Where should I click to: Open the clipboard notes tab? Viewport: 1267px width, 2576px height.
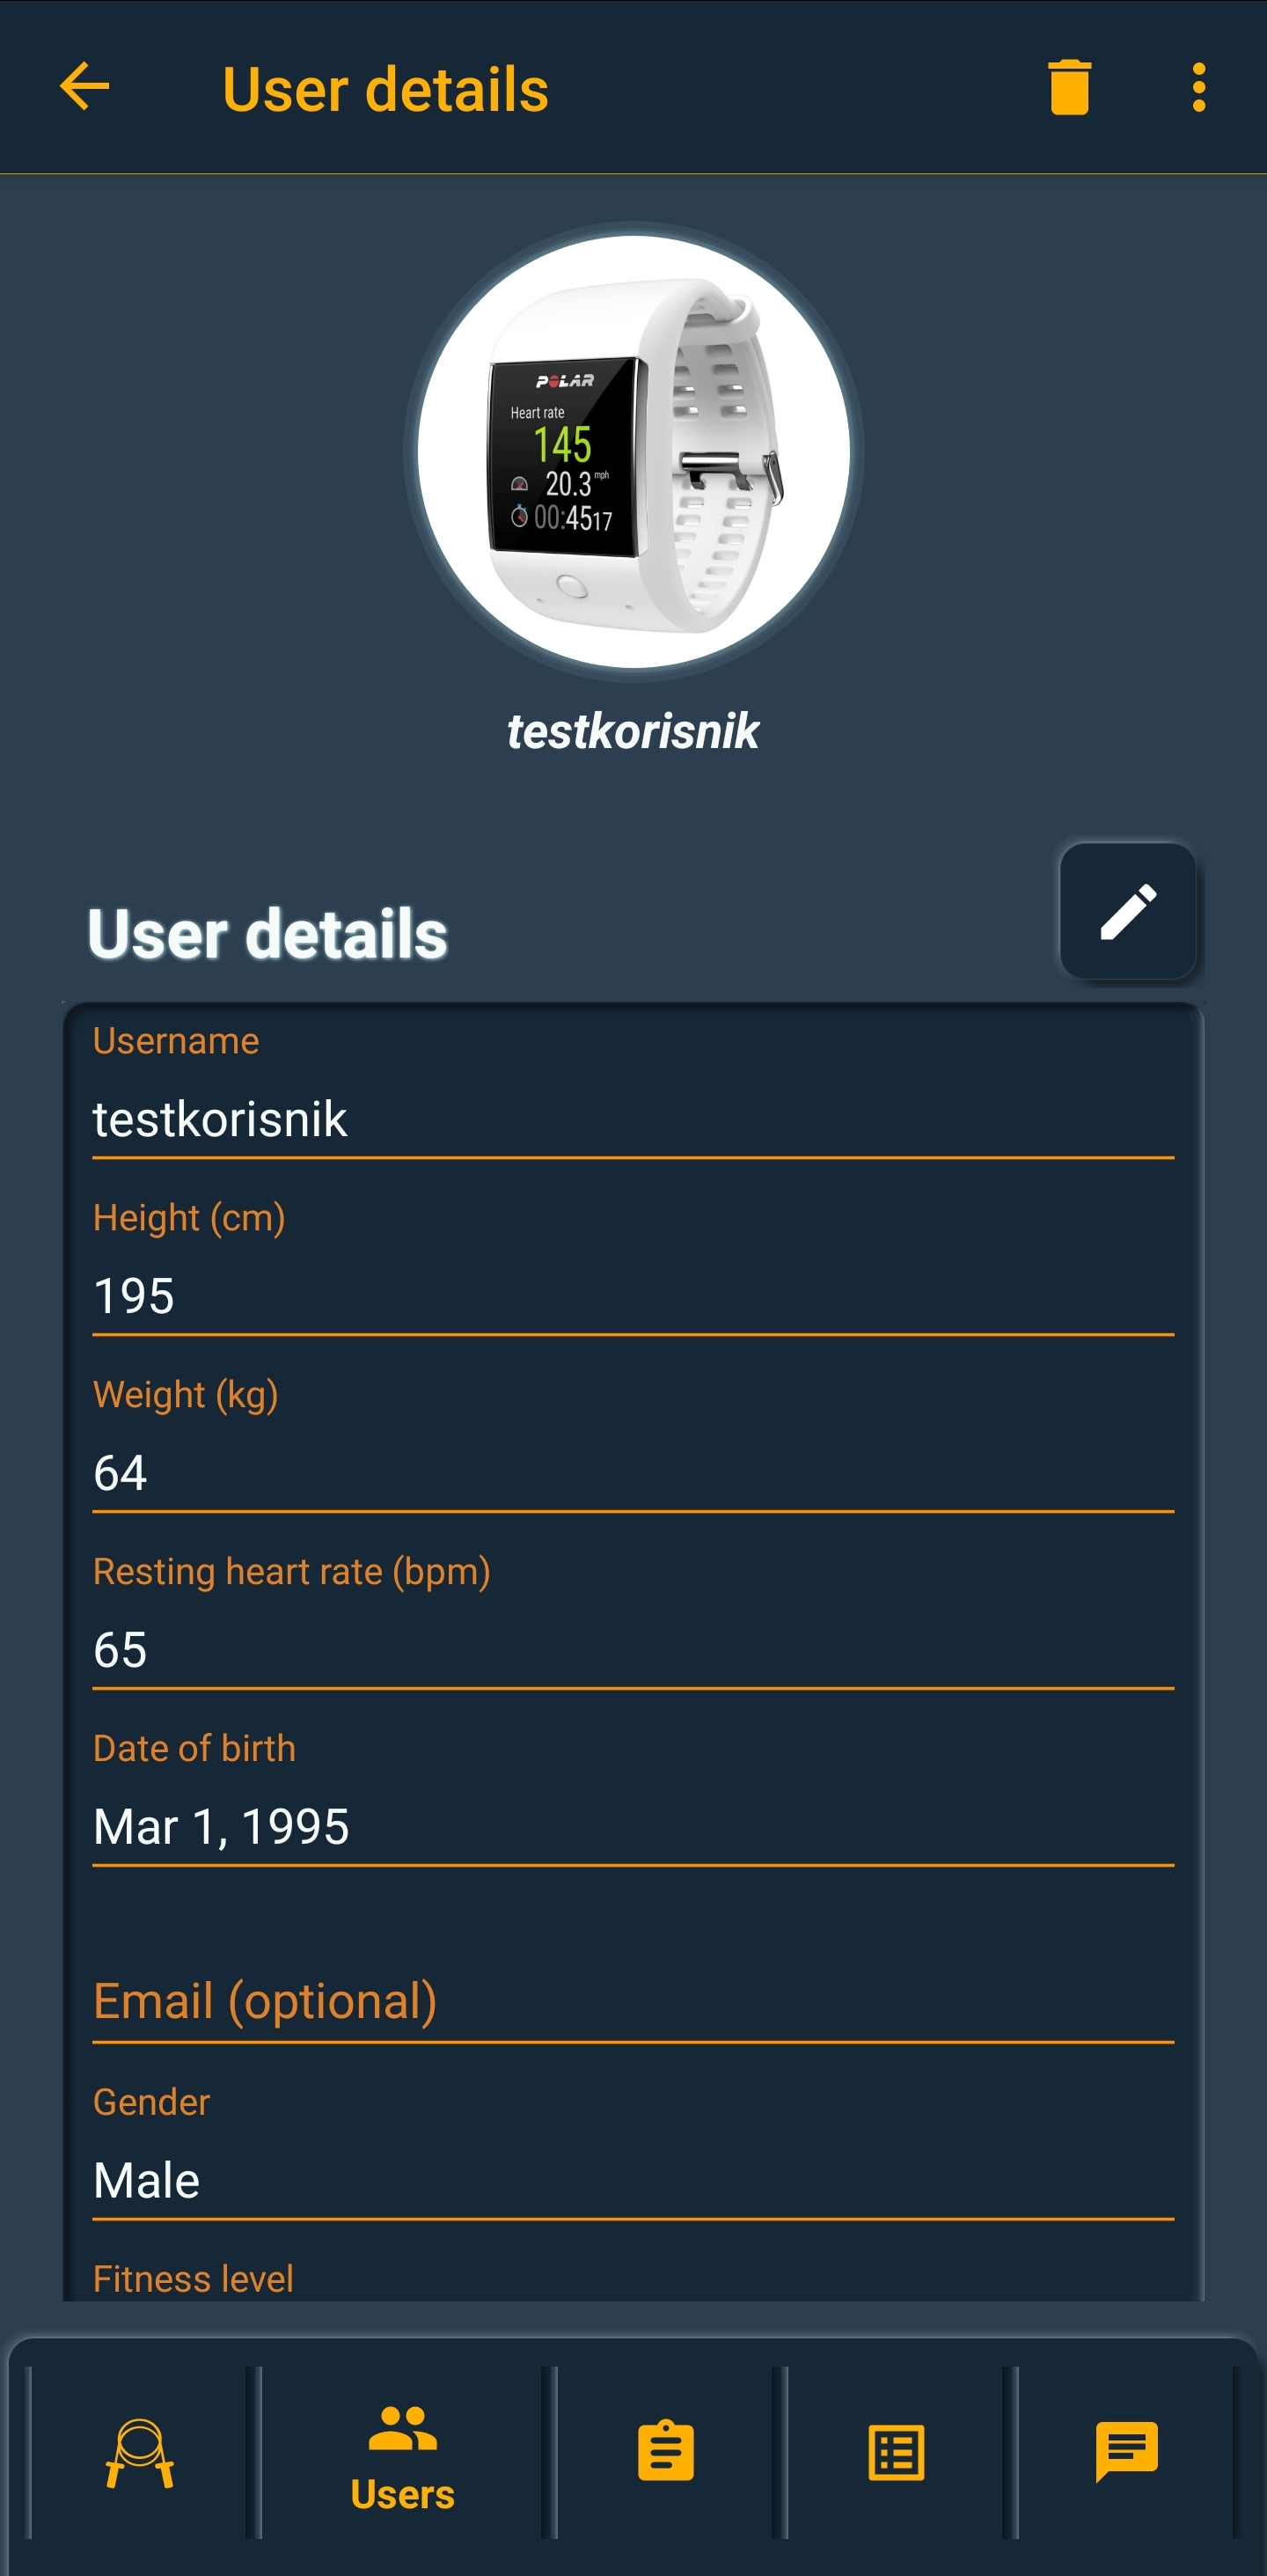point(666,2453)
